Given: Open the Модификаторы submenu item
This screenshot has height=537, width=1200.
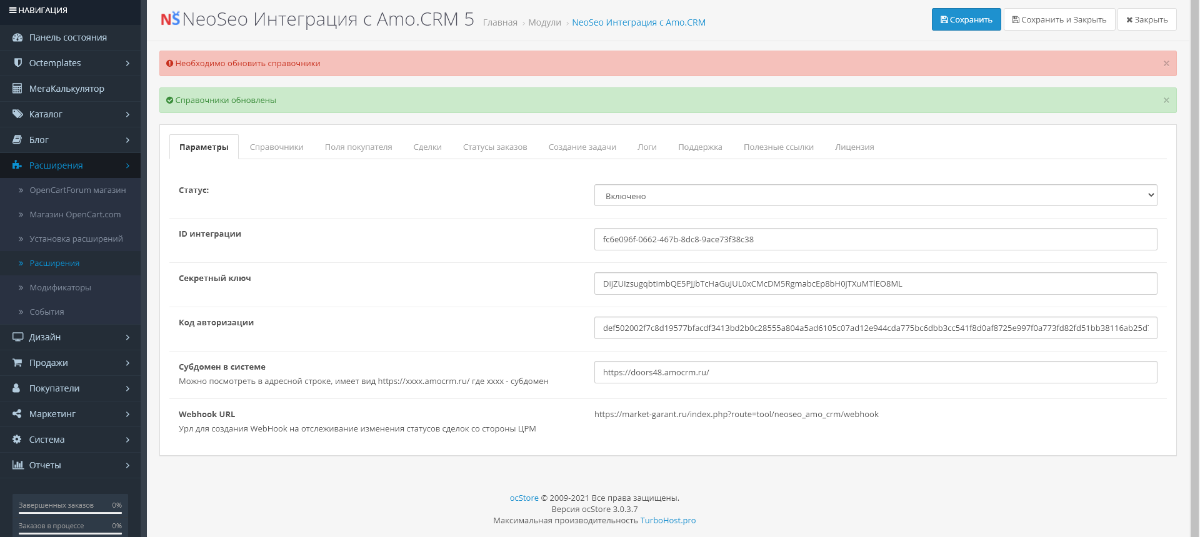Looking at the screenshot, I should tap(60, 287).
